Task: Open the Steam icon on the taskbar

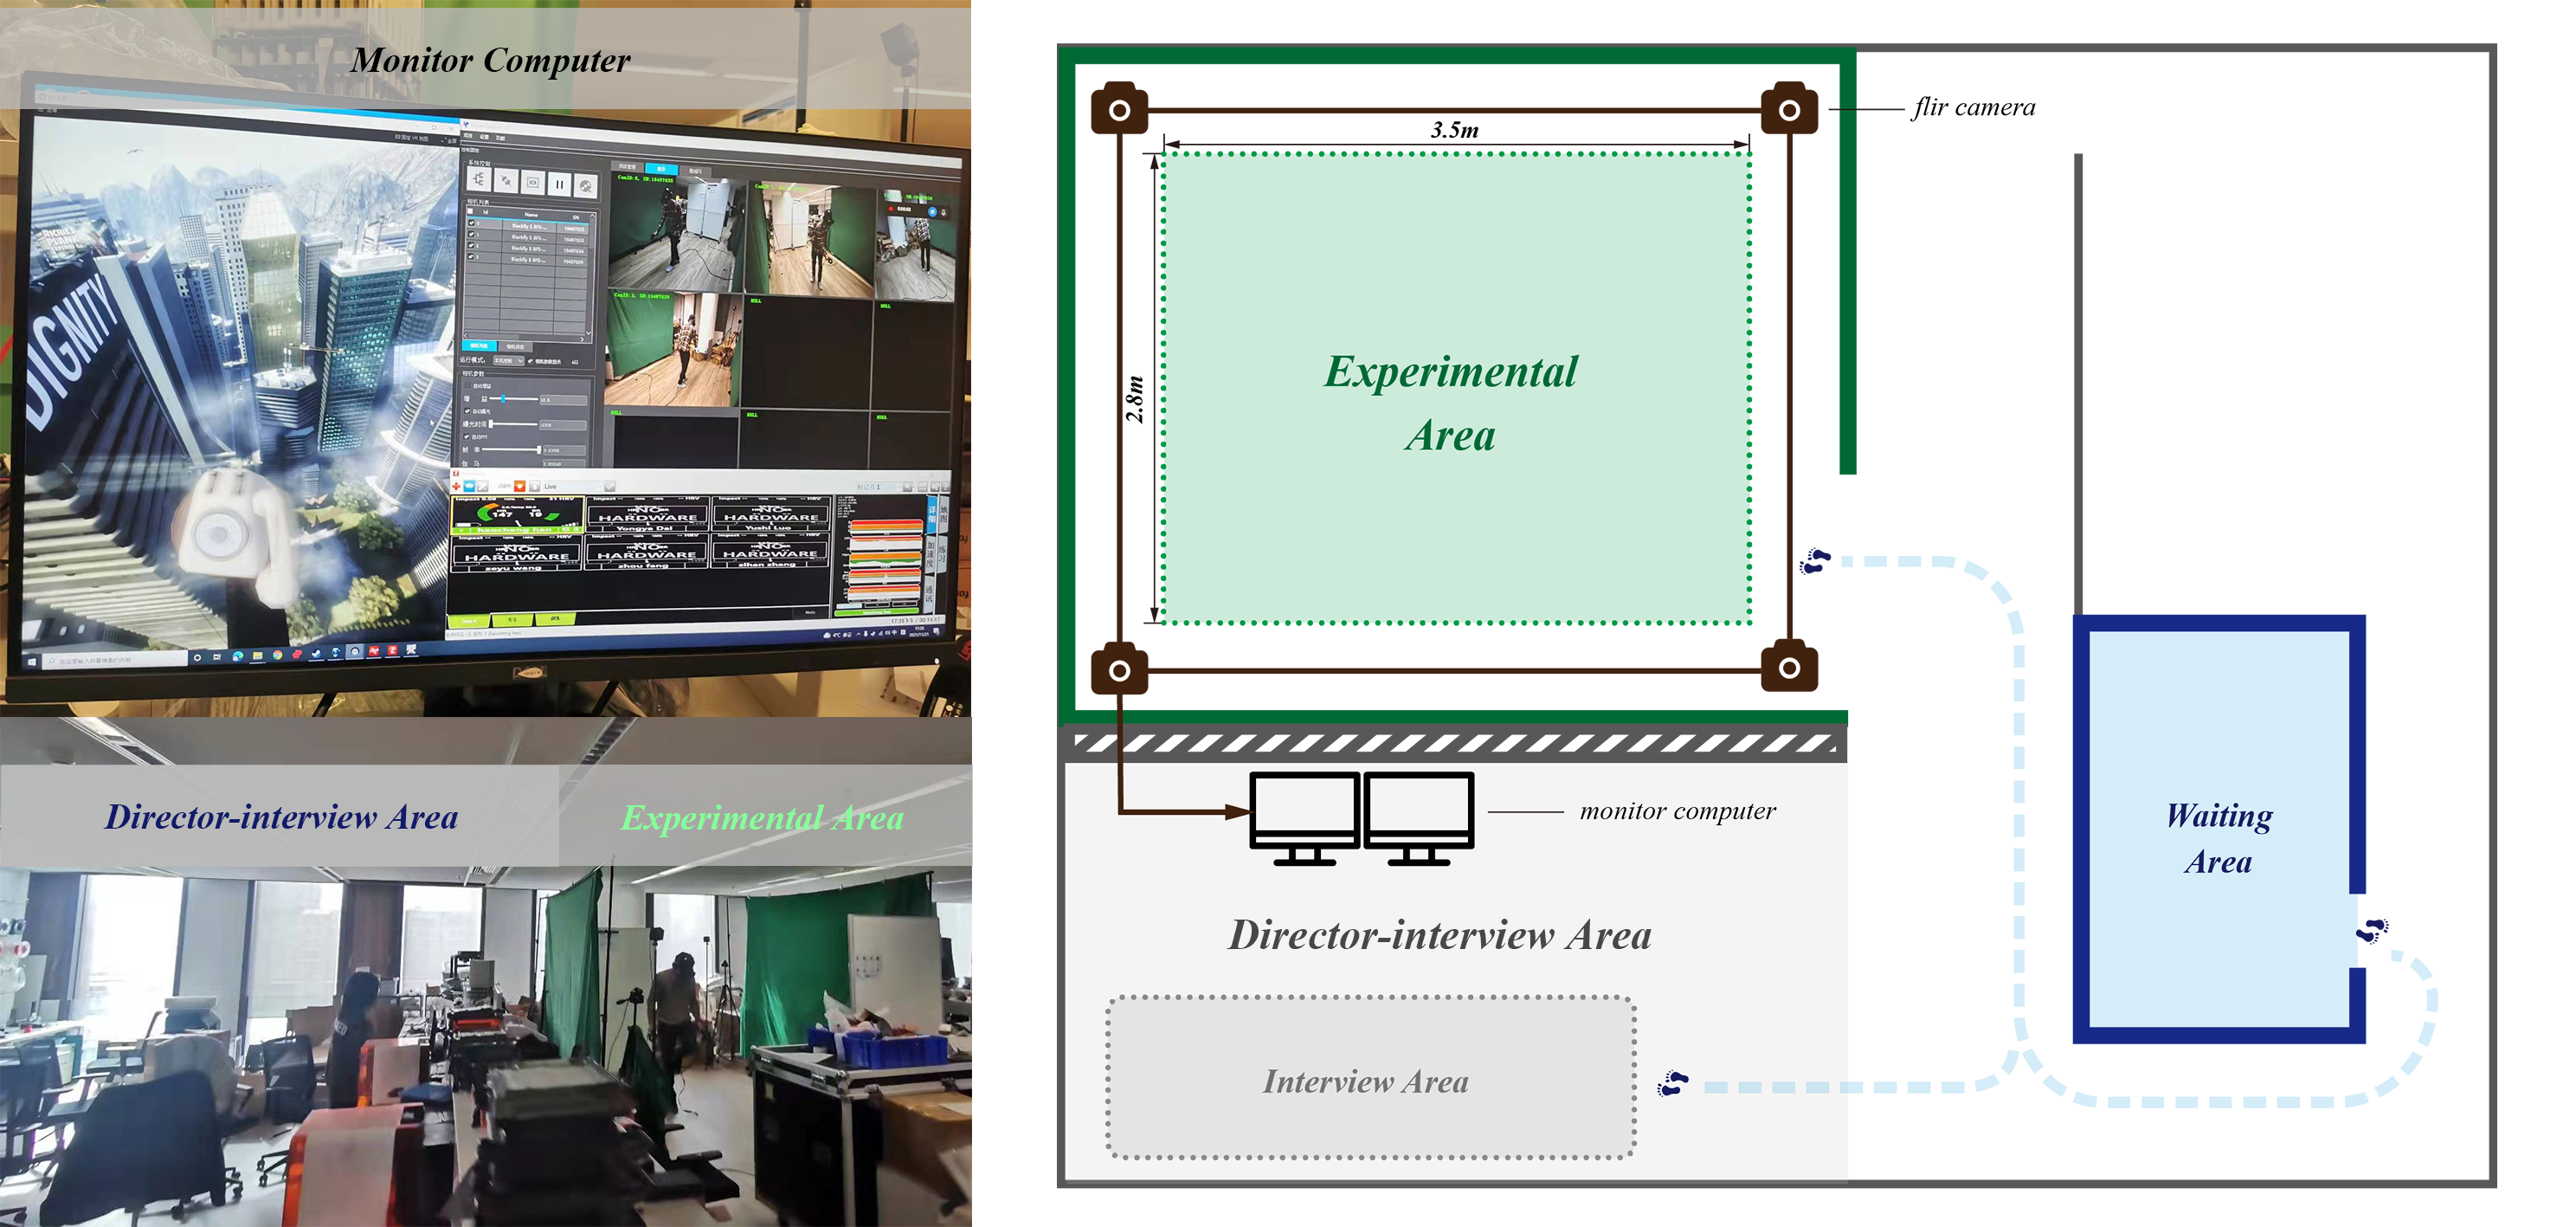Action: (316, 655)
